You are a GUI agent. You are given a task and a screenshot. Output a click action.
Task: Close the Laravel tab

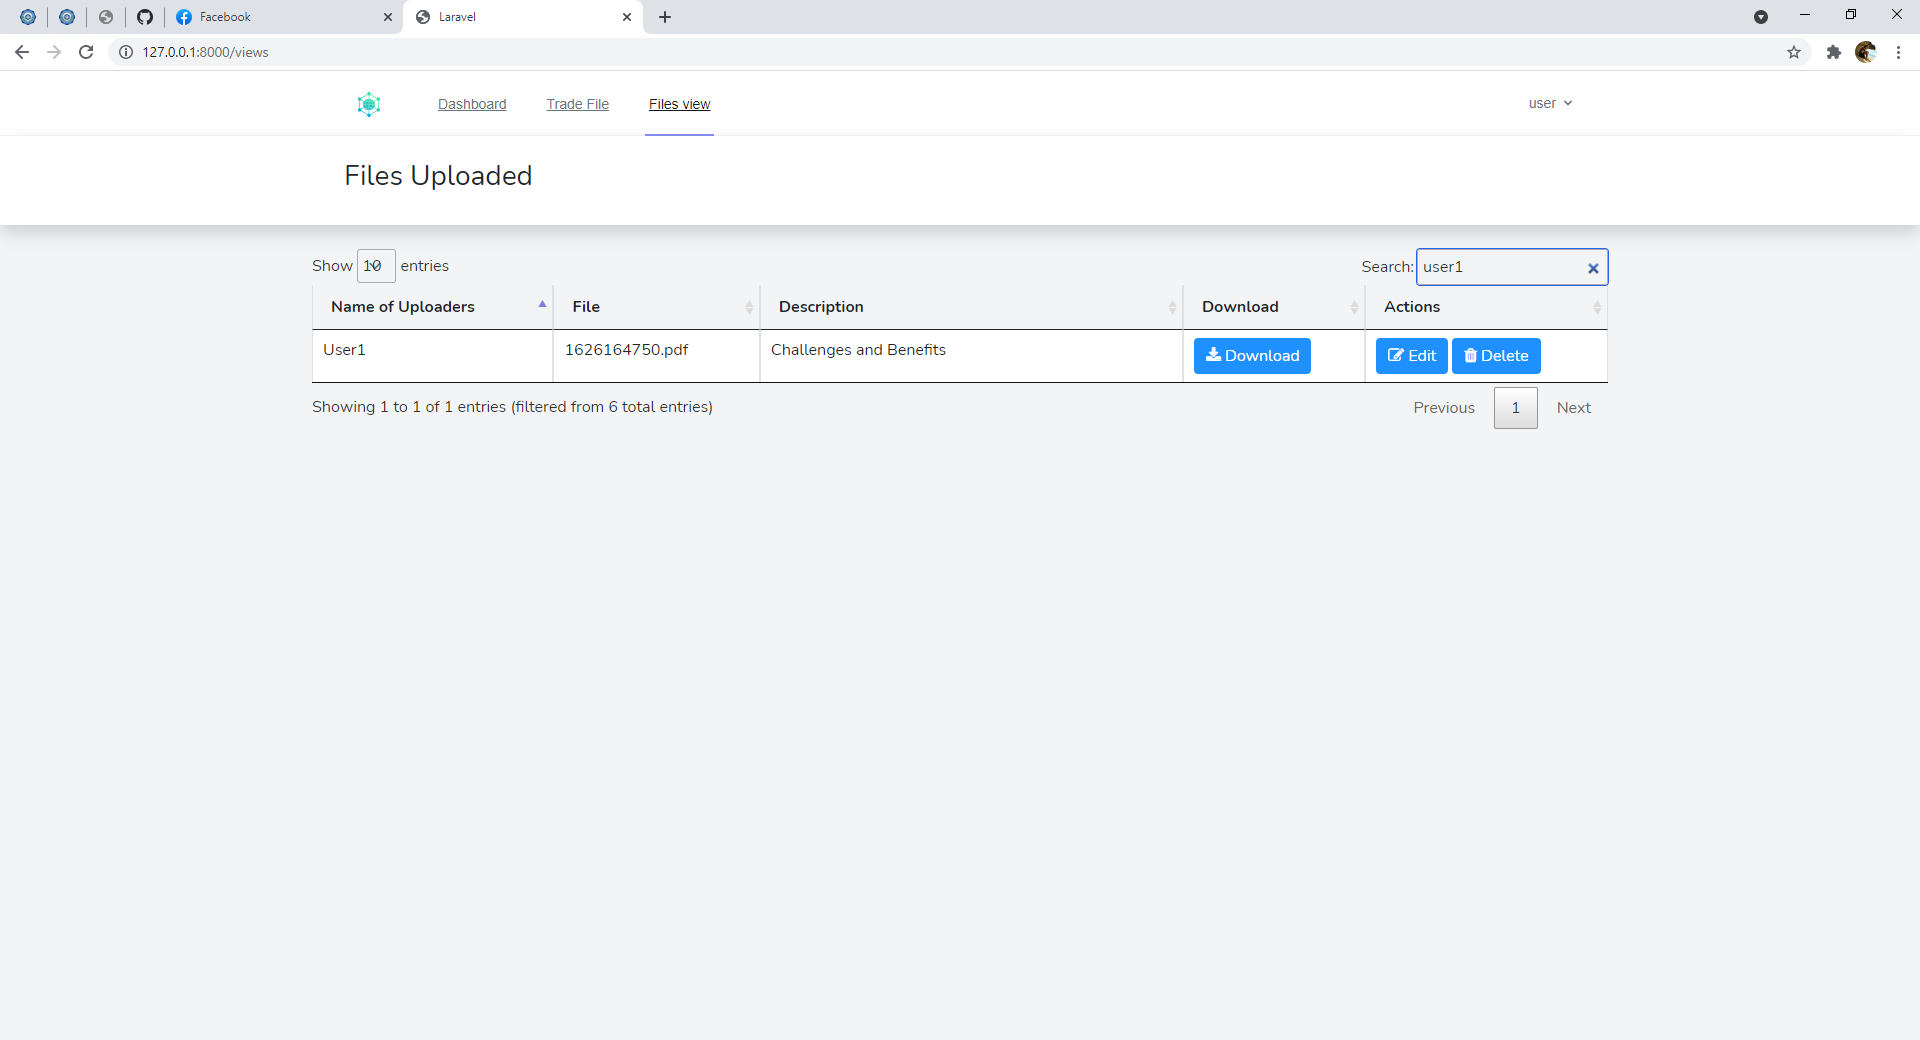[x=627, y=17]
